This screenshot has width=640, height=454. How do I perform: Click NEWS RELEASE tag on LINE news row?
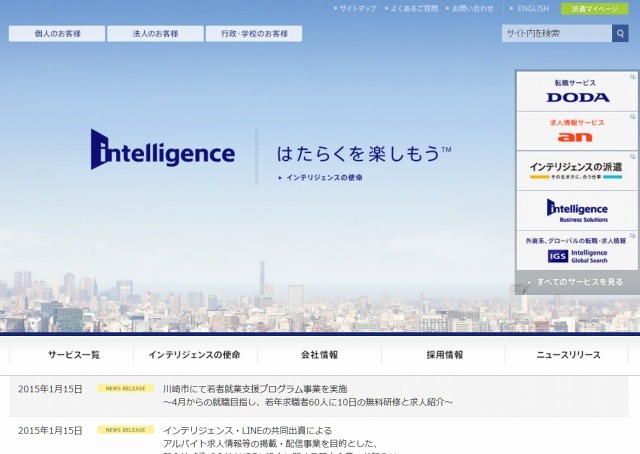pyautogui.click(x=125, y=430)
